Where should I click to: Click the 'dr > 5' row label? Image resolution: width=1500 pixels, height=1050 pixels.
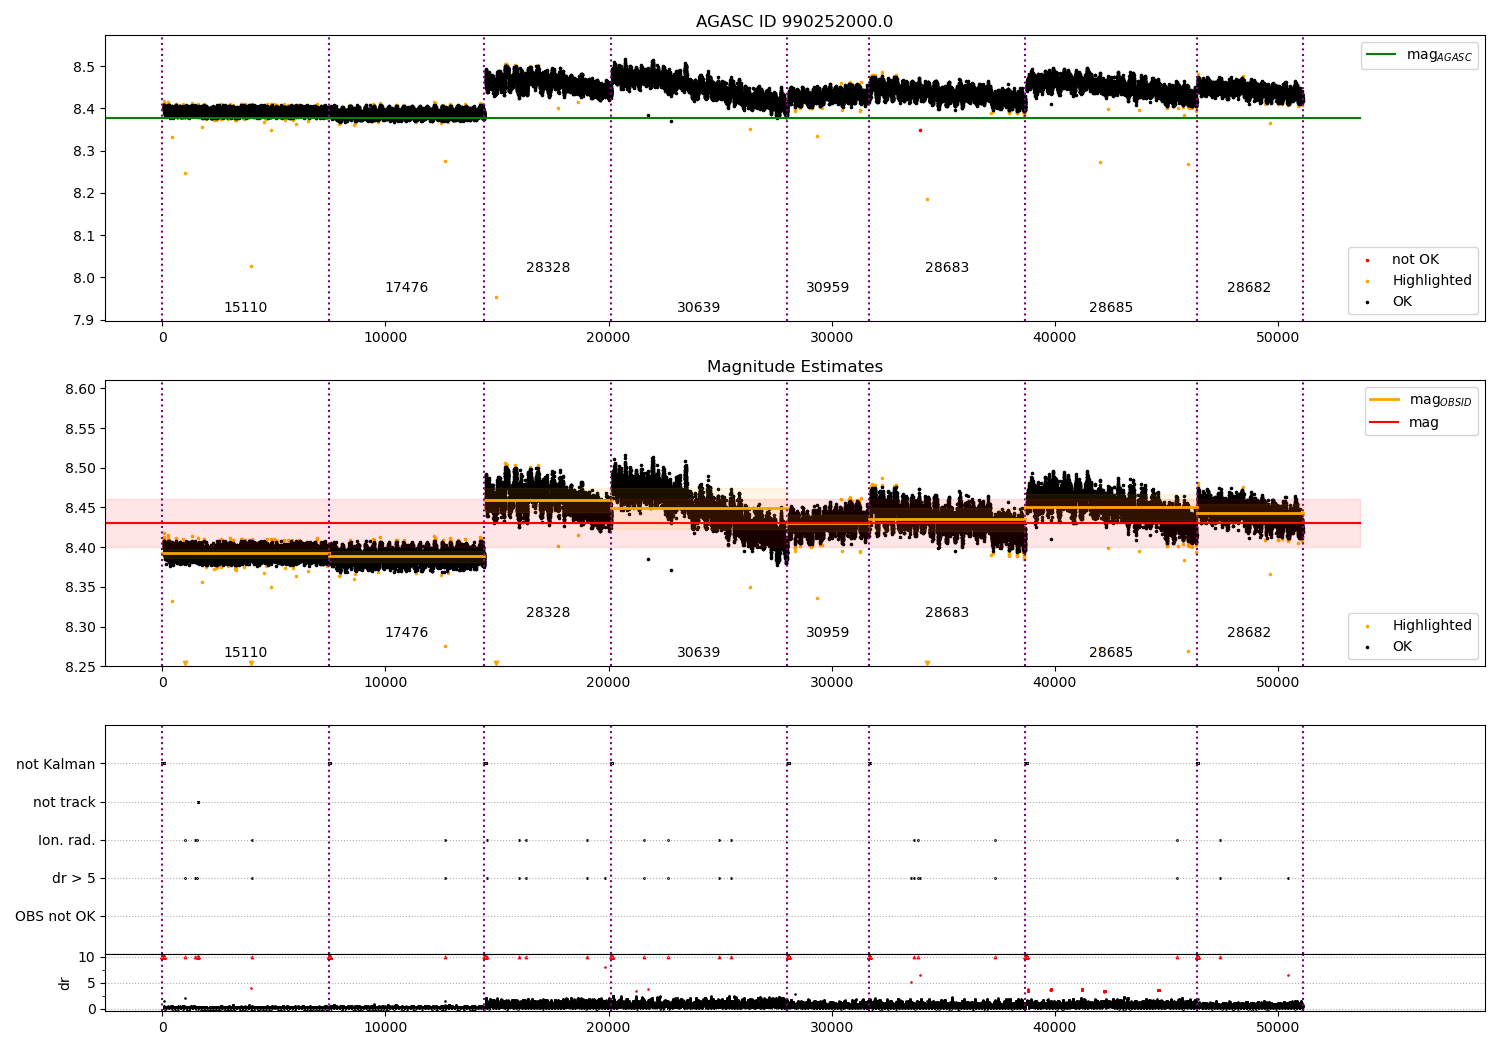pyautogui.click(x=74, y=879)
